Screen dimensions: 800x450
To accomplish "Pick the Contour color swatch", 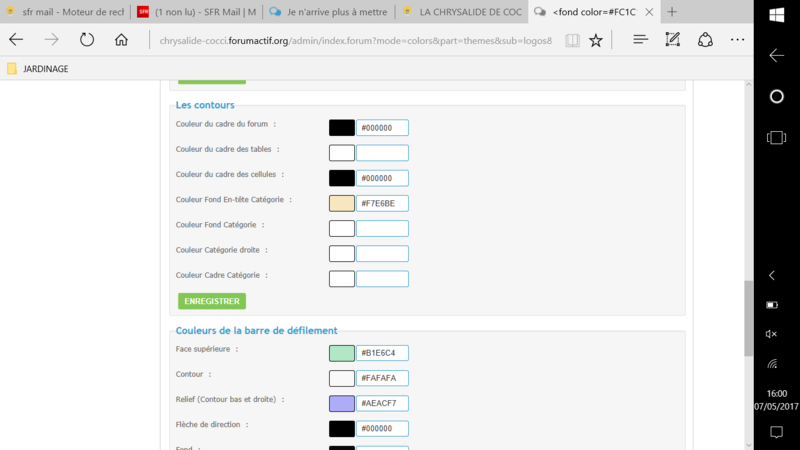I will pyautogui.click(x=342, y=378).
